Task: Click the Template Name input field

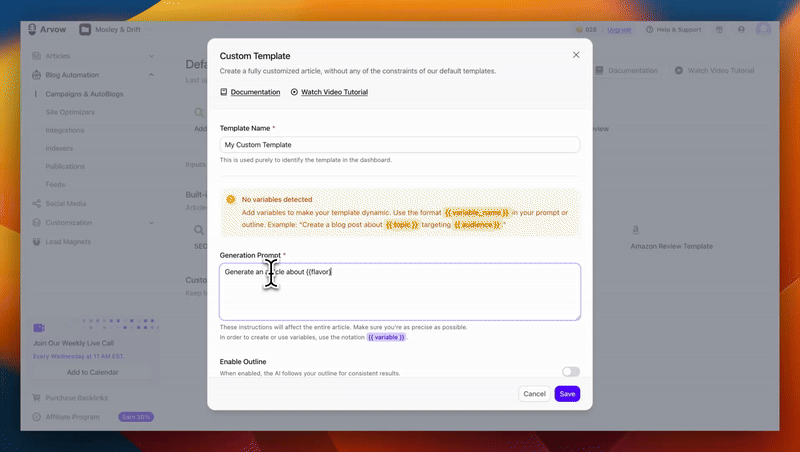Action: click(x=400, y=145)
